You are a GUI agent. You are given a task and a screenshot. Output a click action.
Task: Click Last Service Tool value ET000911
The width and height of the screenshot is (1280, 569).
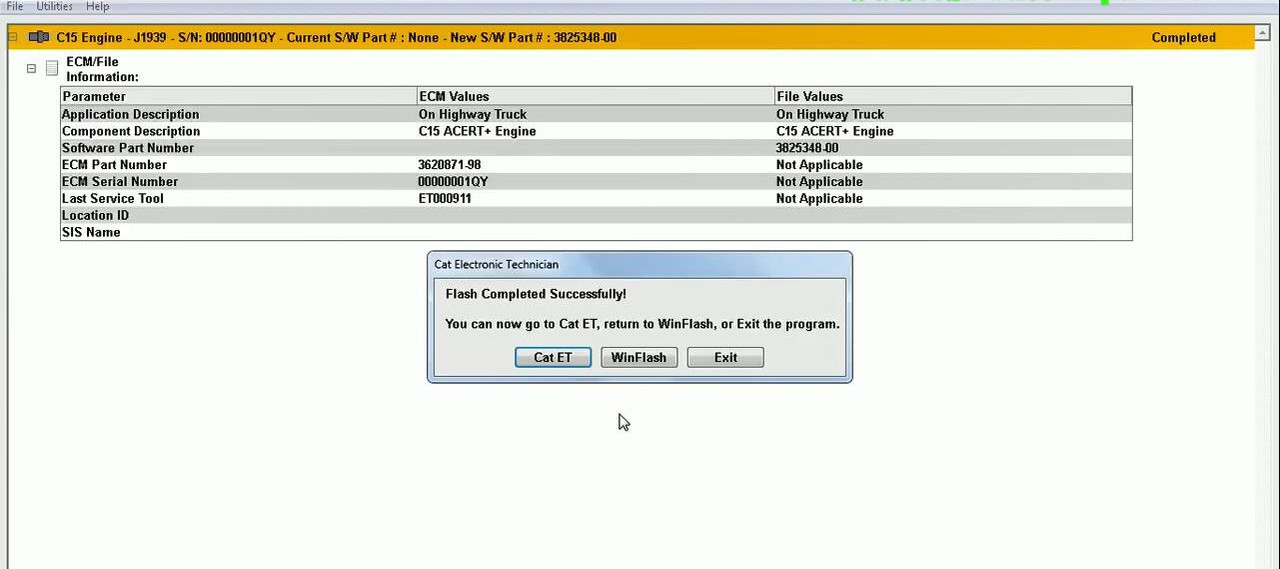[x=445, y=198]
